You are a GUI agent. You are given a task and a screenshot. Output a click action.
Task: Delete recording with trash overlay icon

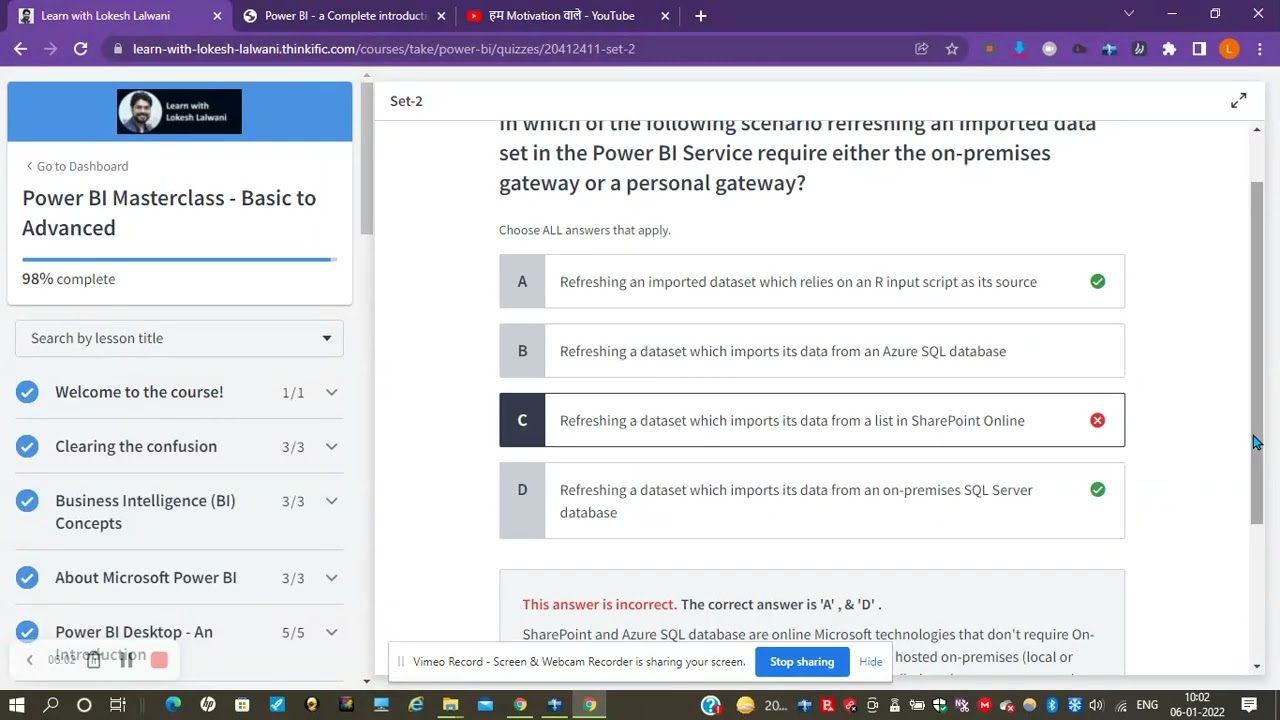coord(93,659)
